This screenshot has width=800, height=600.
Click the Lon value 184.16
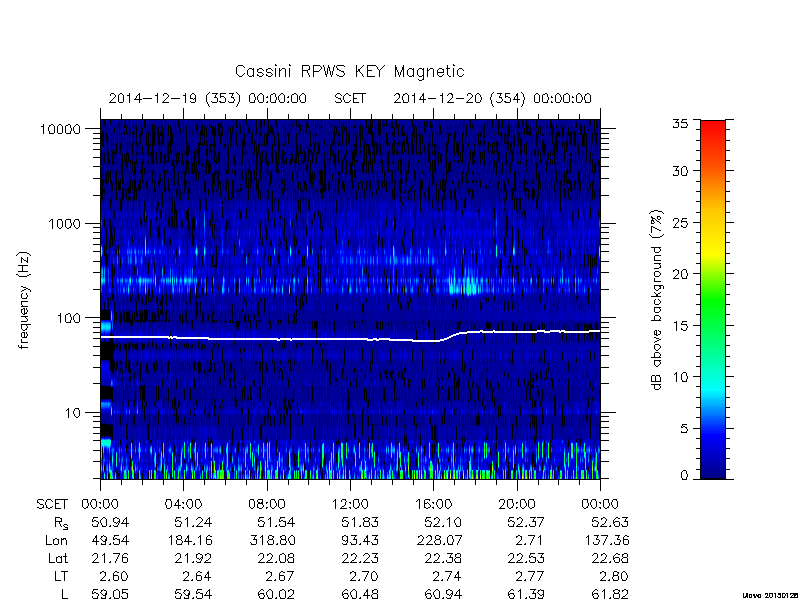189,540
